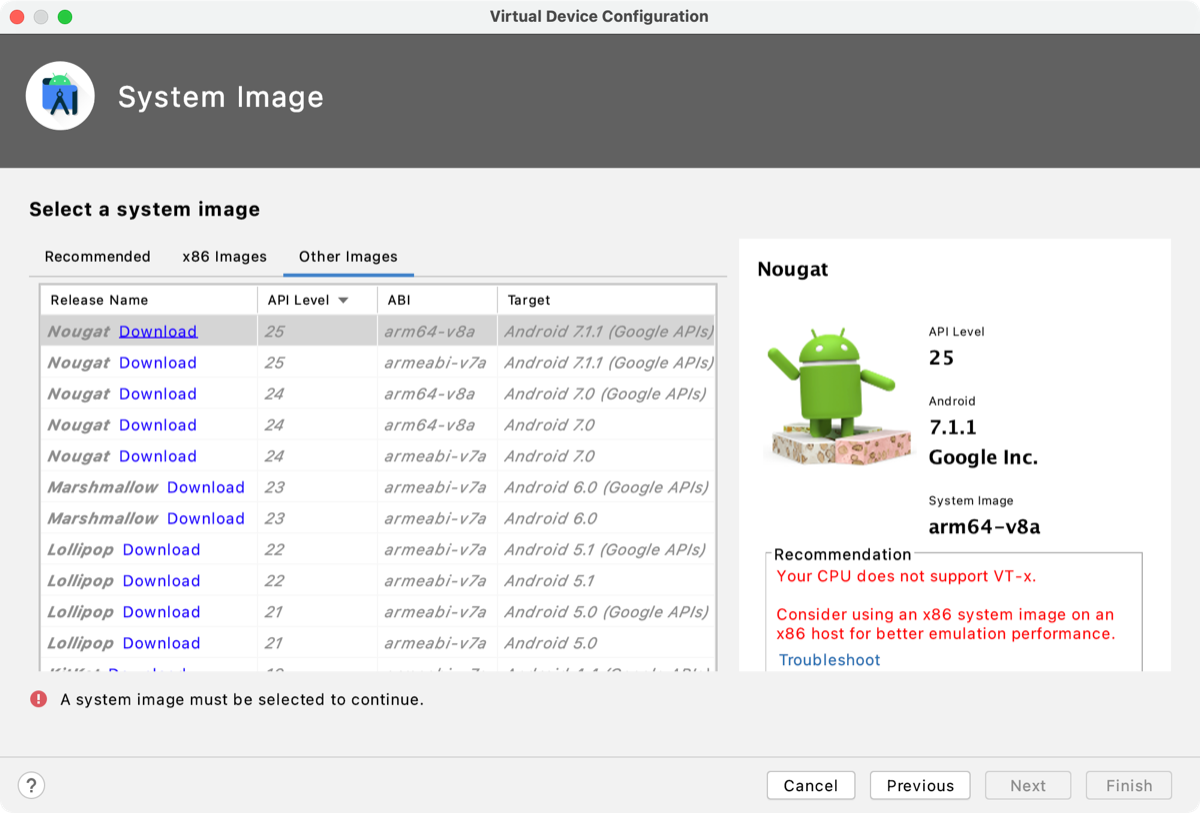Click the 'Lollipop' name in Android 5.1 row
The width and height of the screenshot is (1200, 813).
[x=80, y=580]
